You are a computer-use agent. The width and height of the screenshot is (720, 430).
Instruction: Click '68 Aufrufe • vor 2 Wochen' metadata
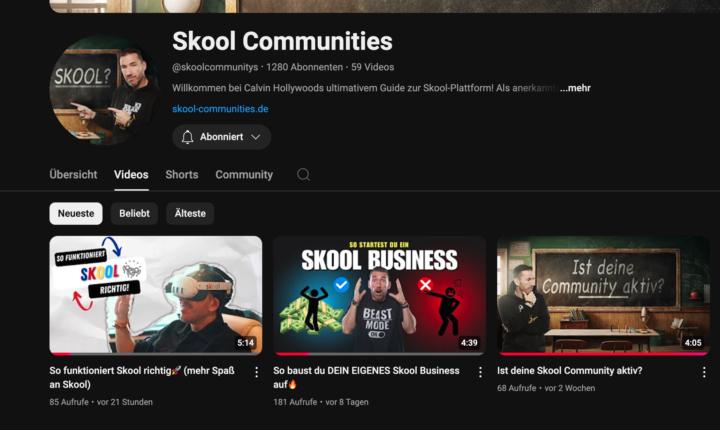pyautogui.click(x=546, y=388)
